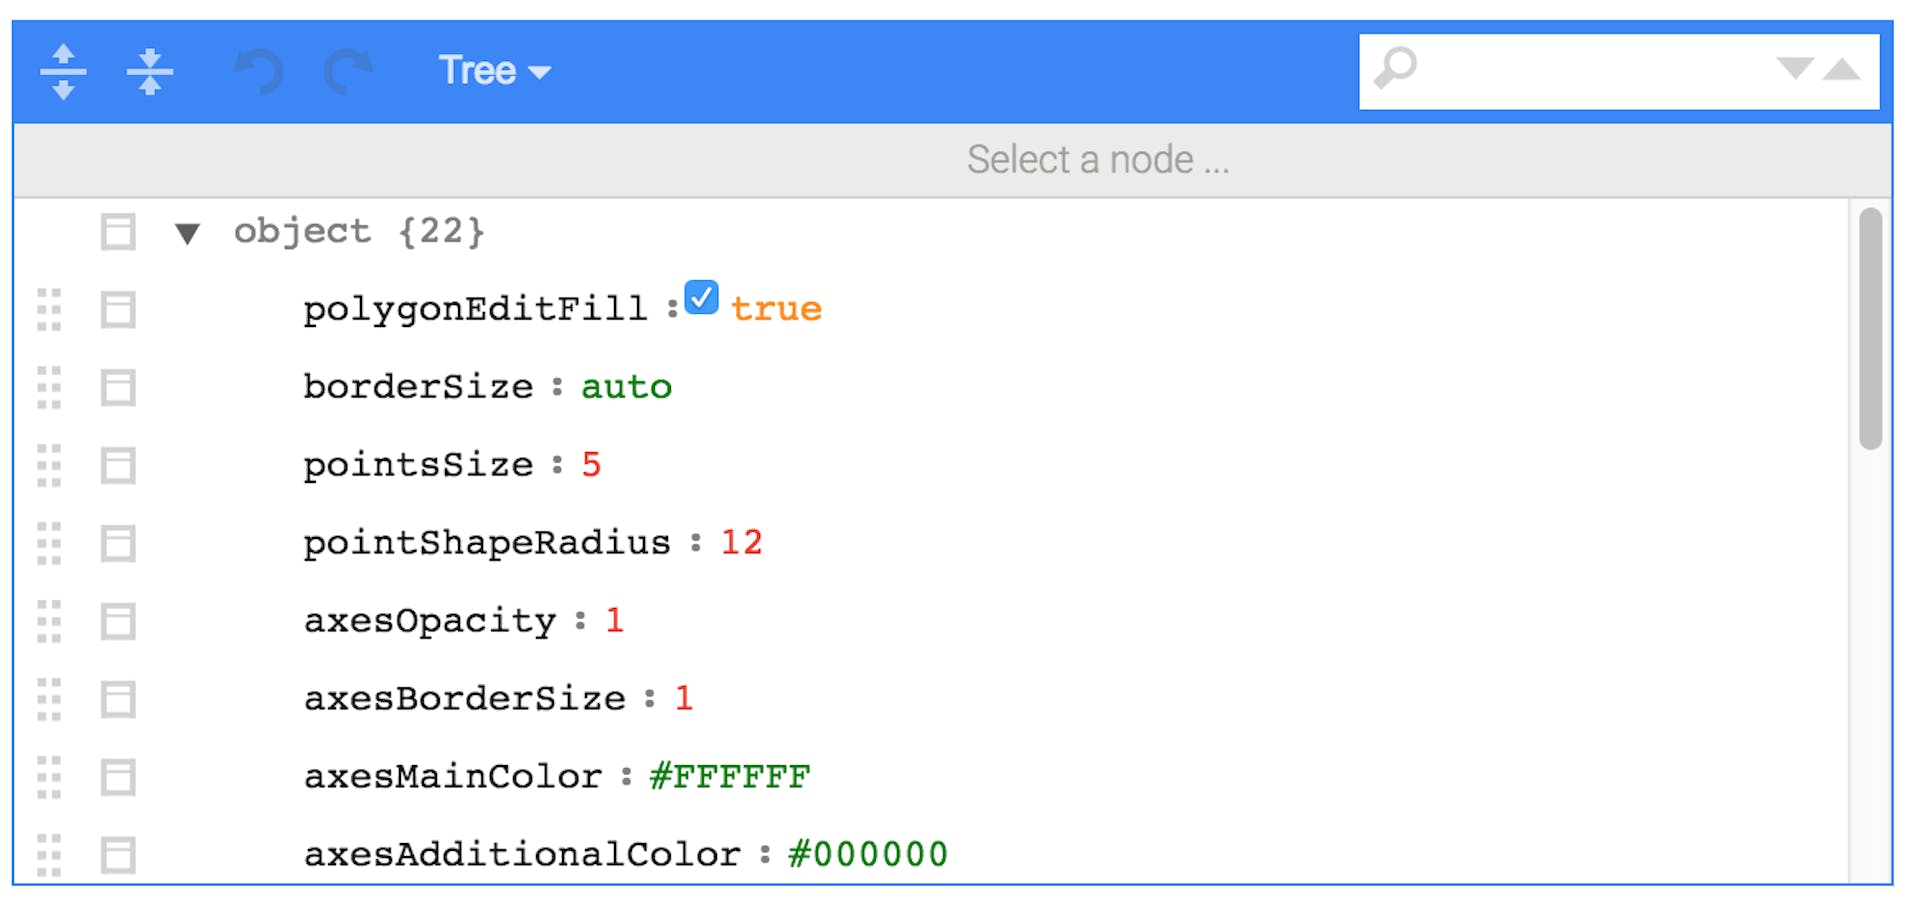Image resolution: width=1920 pixels, height=912 pixels.
Task: Click the expand all fields icon
Action: tap(63, 70)
